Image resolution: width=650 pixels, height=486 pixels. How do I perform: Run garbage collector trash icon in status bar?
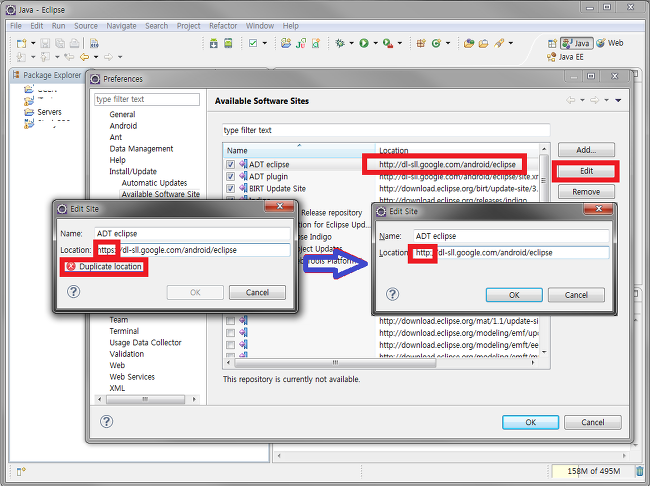(640, 471)
